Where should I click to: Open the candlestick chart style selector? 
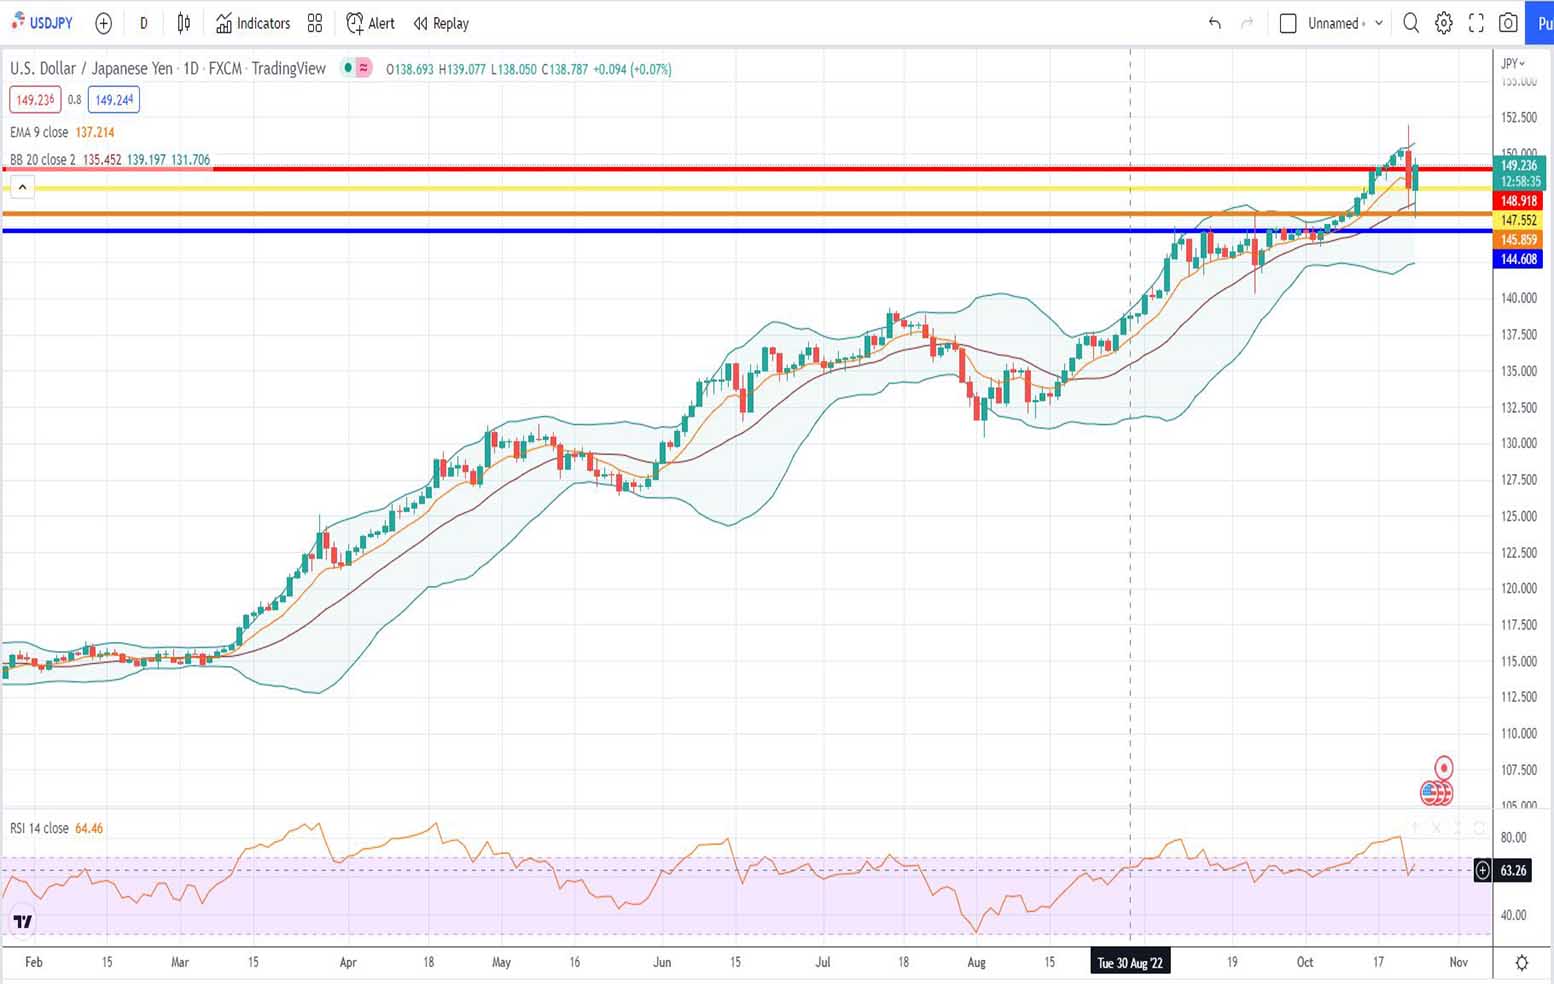tap(184, 23)
